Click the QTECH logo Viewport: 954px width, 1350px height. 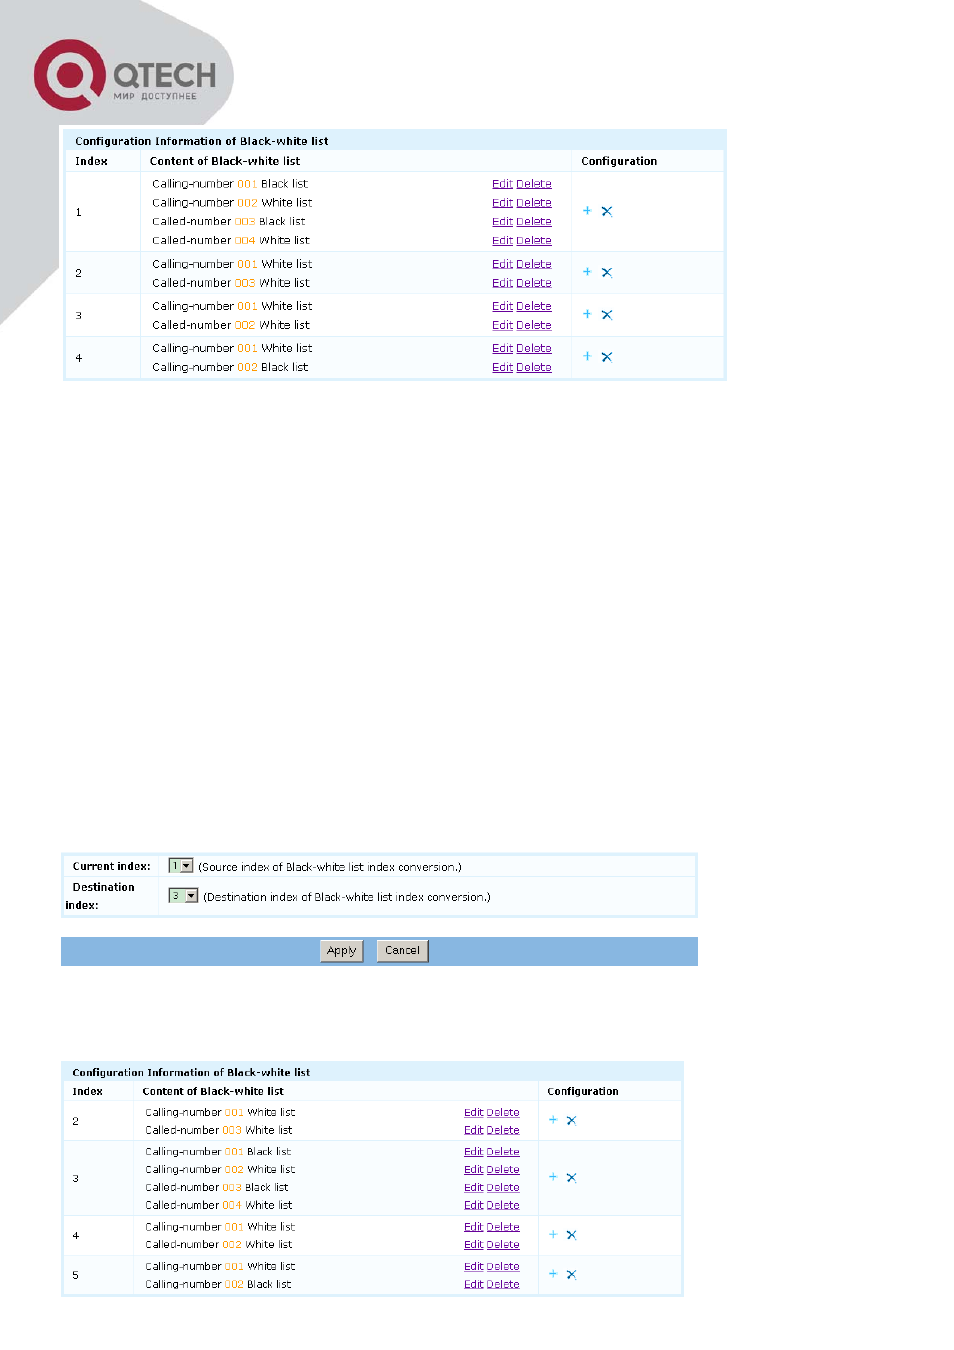[125, 75]
